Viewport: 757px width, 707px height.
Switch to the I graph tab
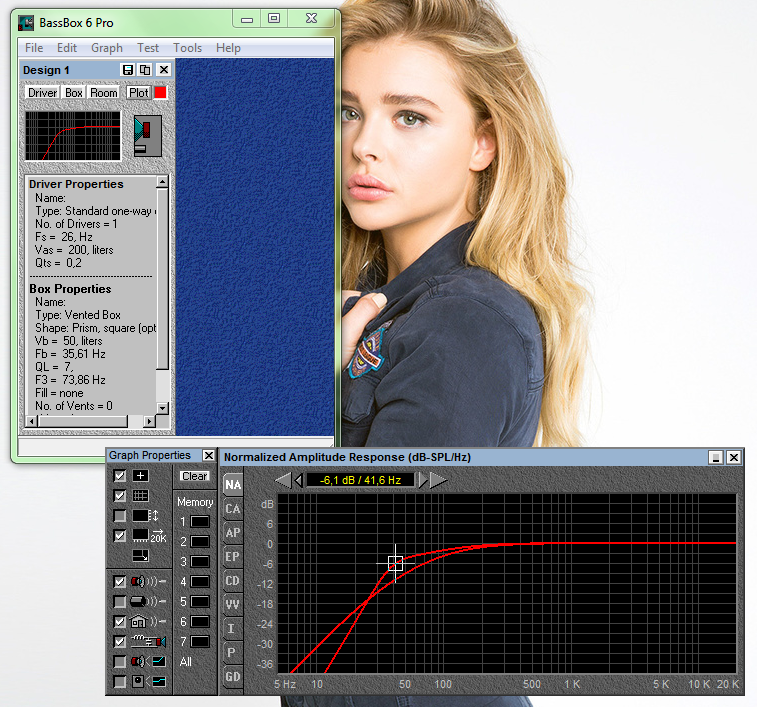pos(233,628)
